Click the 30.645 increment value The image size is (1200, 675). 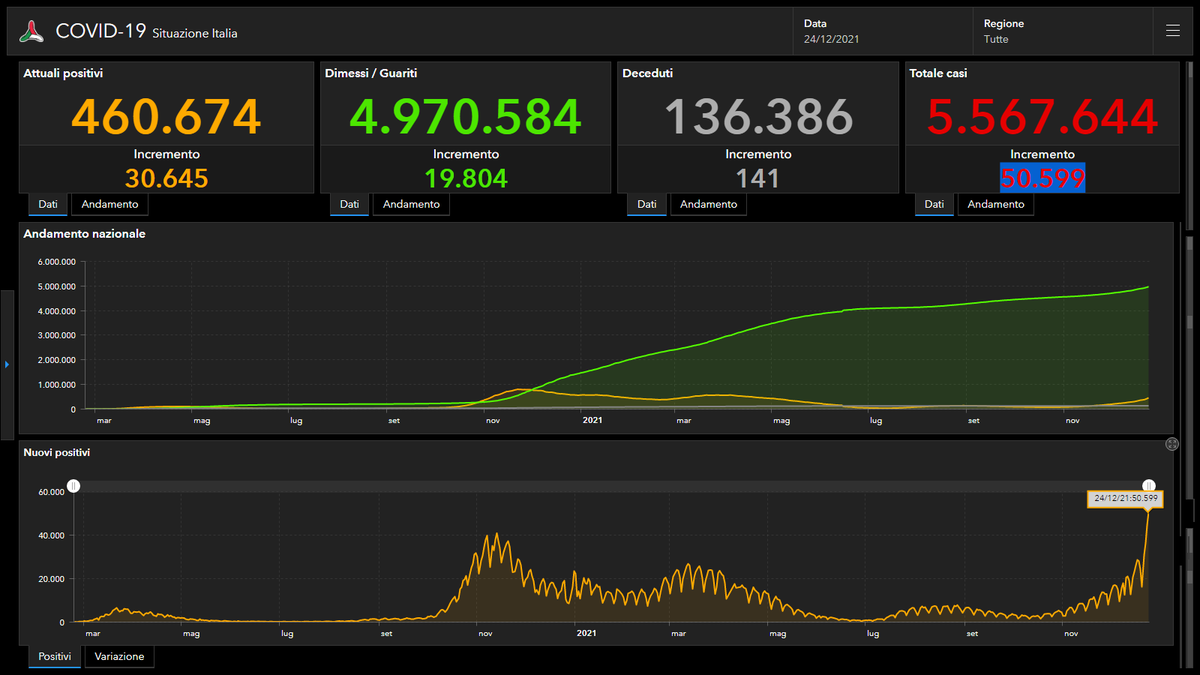pos(167,178)
